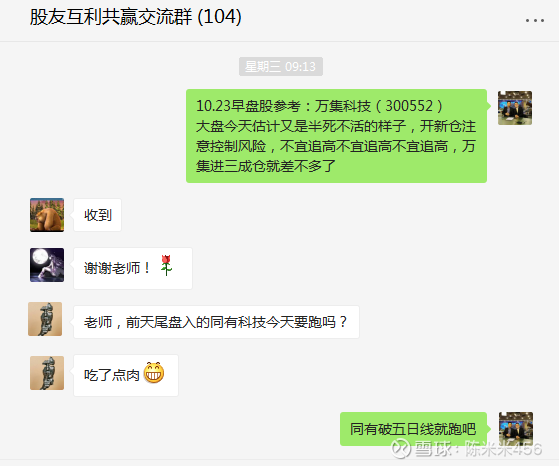Click the bear avatar next to 收到
This screenshot has height=466, width=559.
pyautogui.click(x=47, y=215)
